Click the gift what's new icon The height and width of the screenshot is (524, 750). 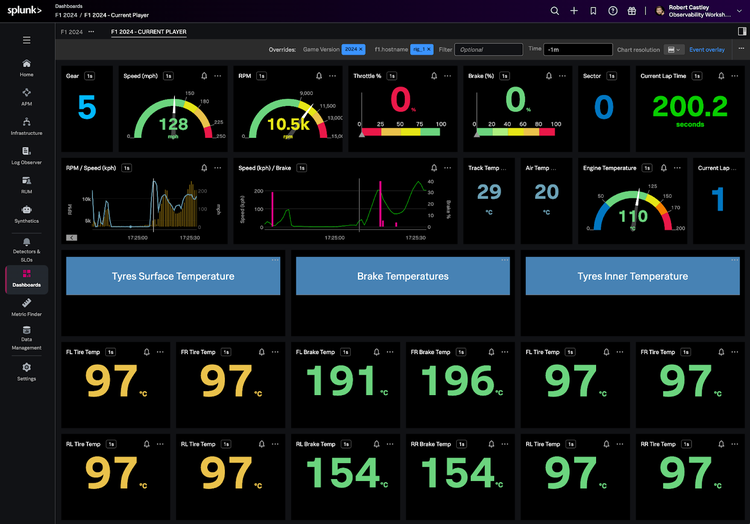point(631,11)
